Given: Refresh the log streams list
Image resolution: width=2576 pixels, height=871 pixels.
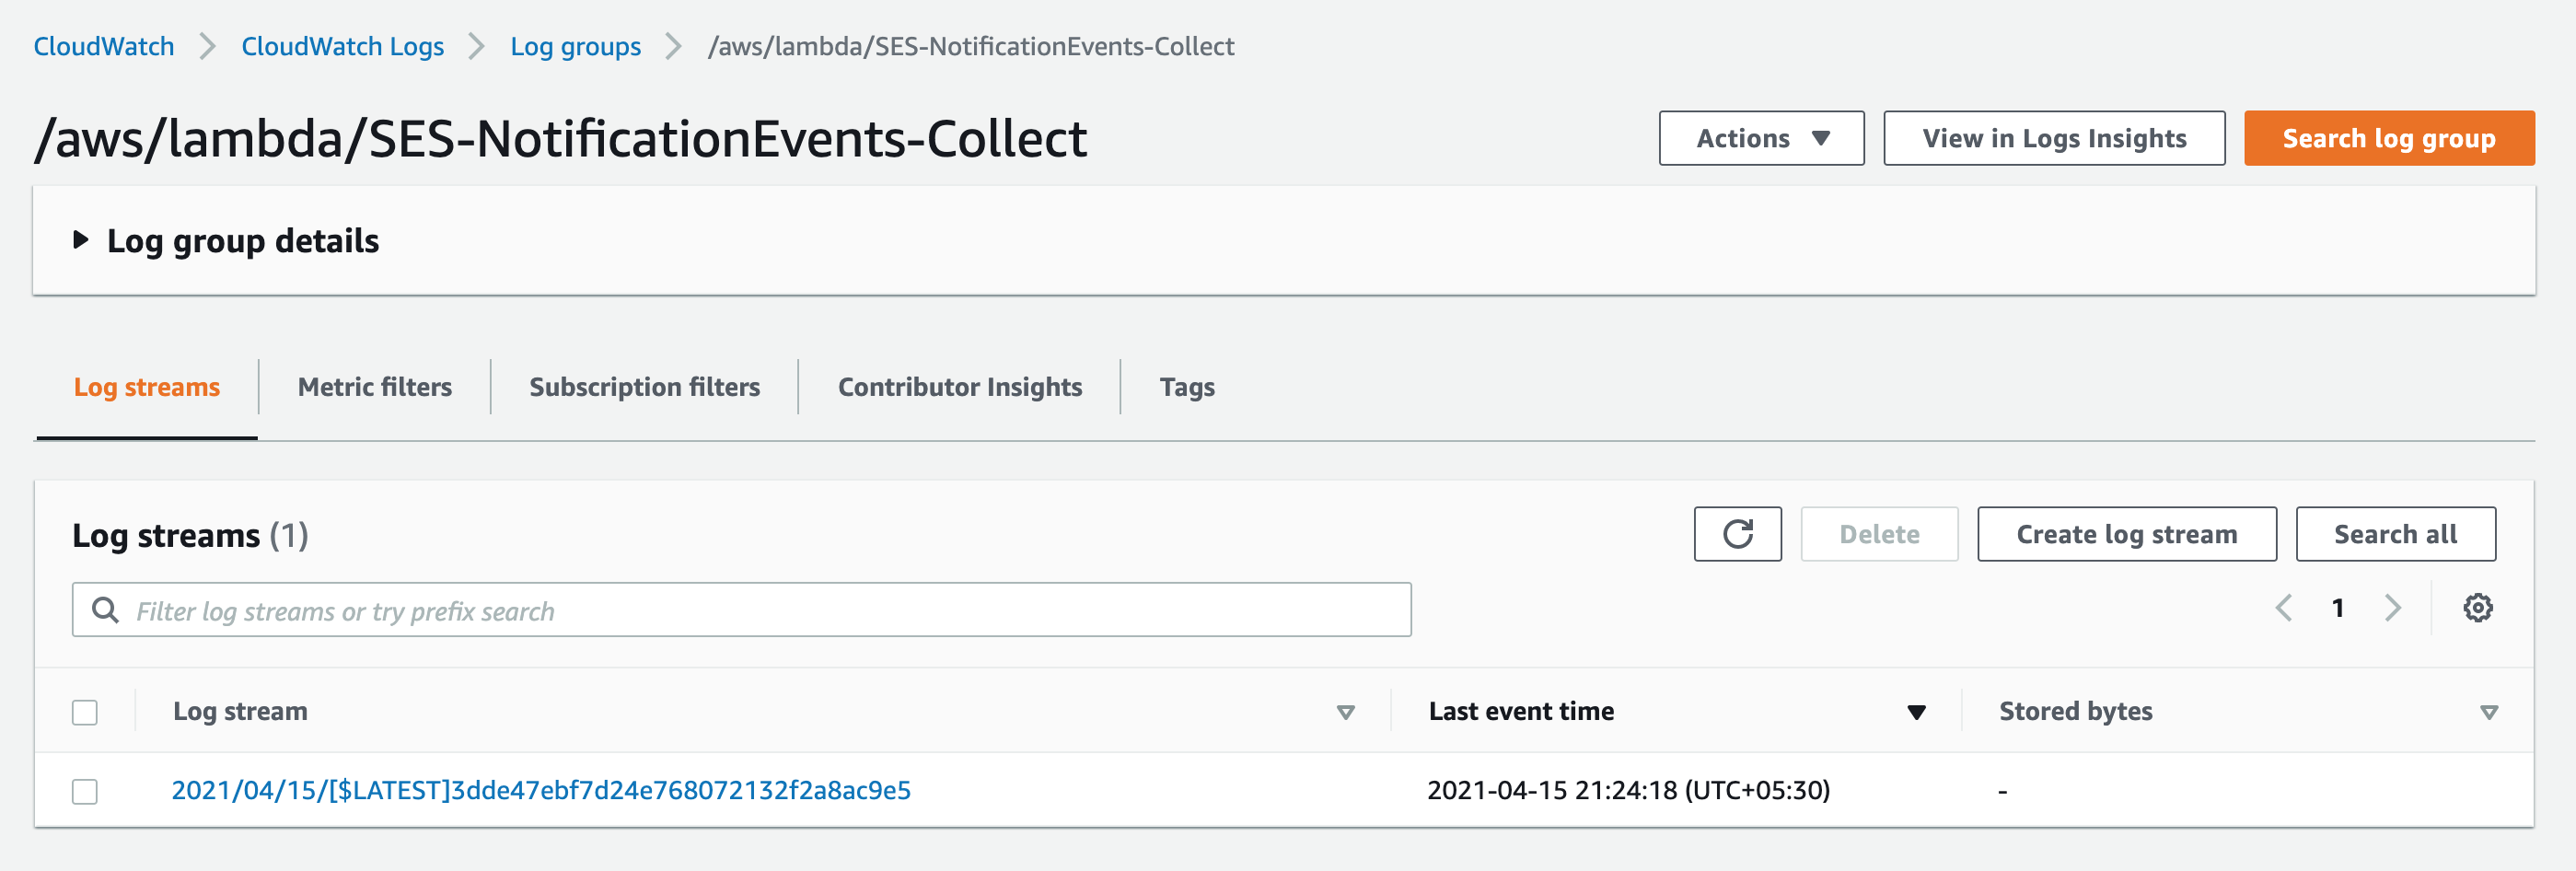Looking at the screenshot, I should coord(1737,534).
